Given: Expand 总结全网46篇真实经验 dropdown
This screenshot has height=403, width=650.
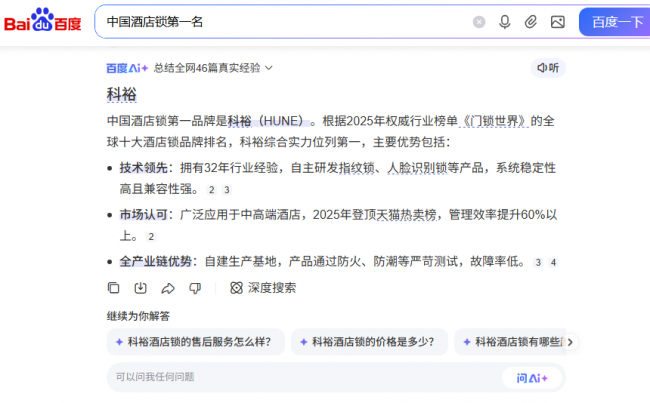Looking at the screenshot, I should pos(213,68).
